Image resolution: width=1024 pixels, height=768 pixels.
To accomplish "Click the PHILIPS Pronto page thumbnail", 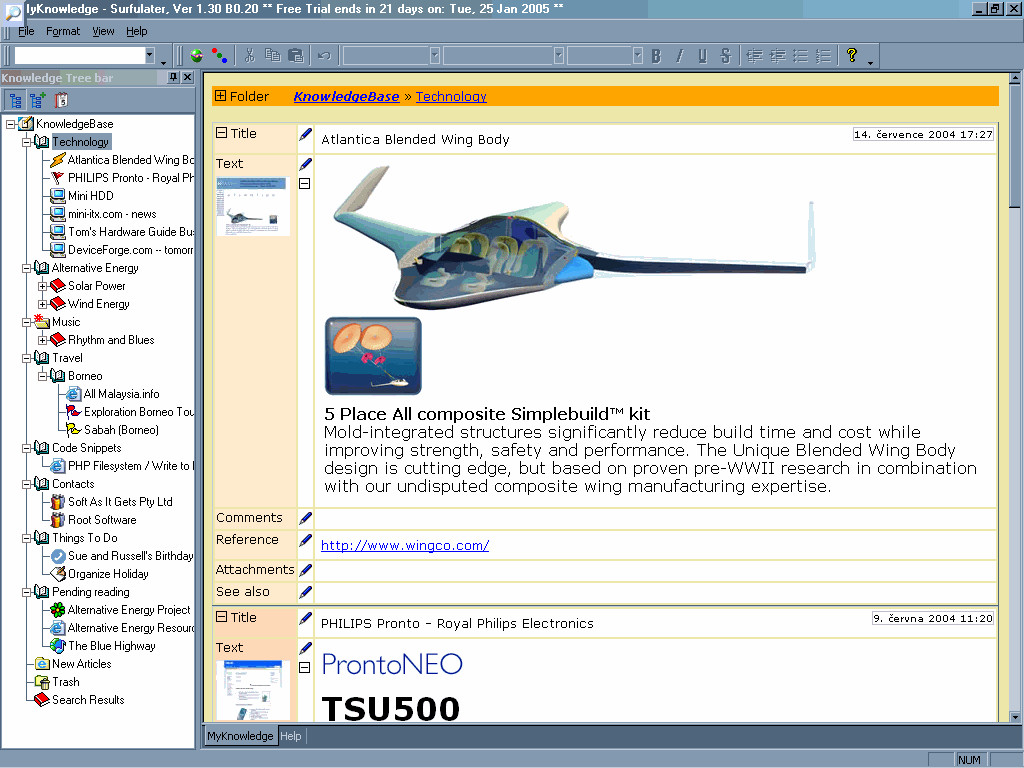I will (253, 690).
